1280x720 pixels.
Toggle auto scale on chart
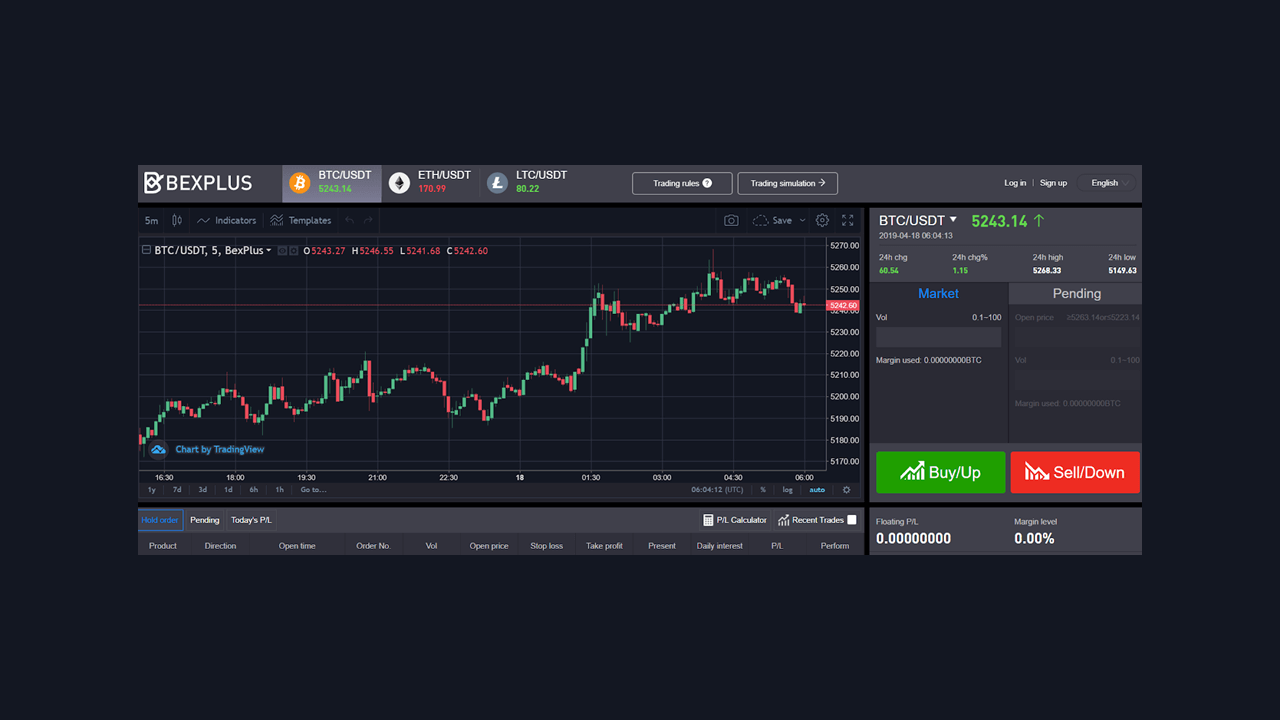tap(817, 490)
